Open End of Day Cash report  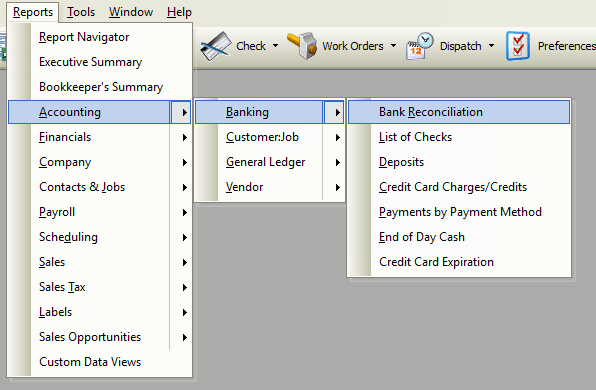459,237
